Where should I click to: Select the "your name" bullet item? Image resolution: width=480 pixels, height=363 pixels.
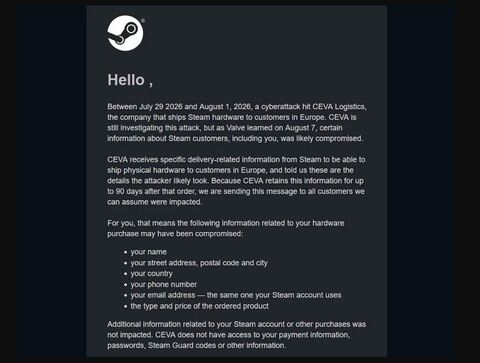click(x=148, y=252)
